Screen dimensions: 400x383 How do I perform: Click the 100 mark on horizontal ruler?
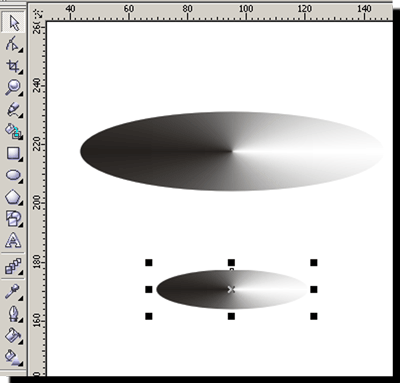[246, 9]
